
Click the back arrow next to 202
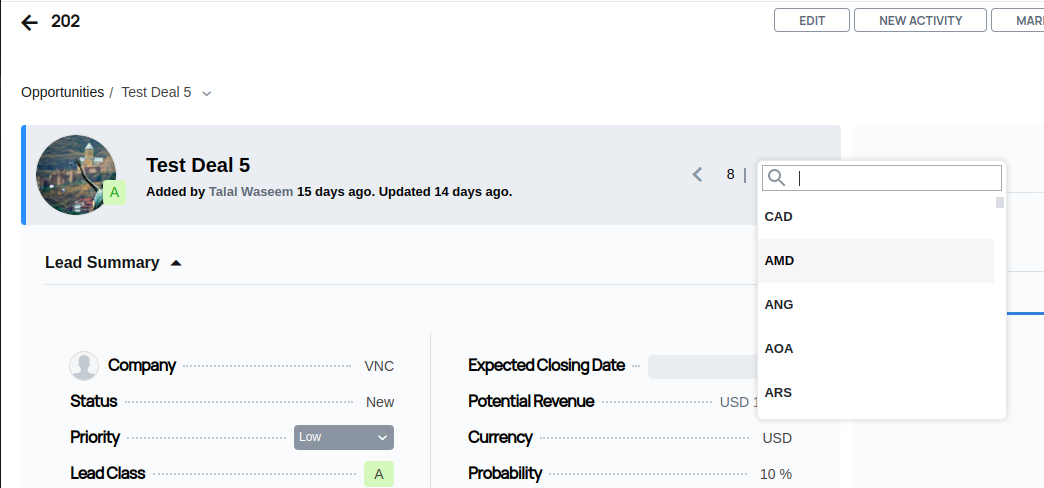[29, 22]
